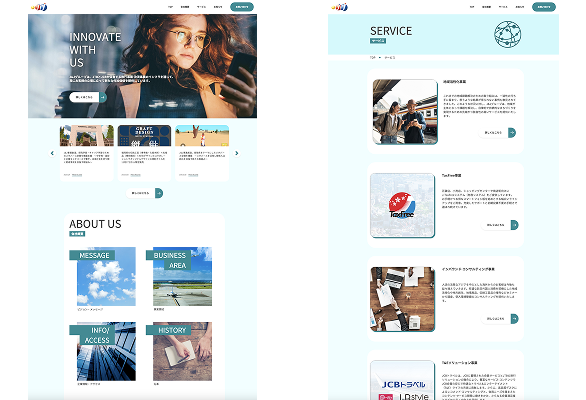Show previous news card with left carousel arrow

coord(52,153)
